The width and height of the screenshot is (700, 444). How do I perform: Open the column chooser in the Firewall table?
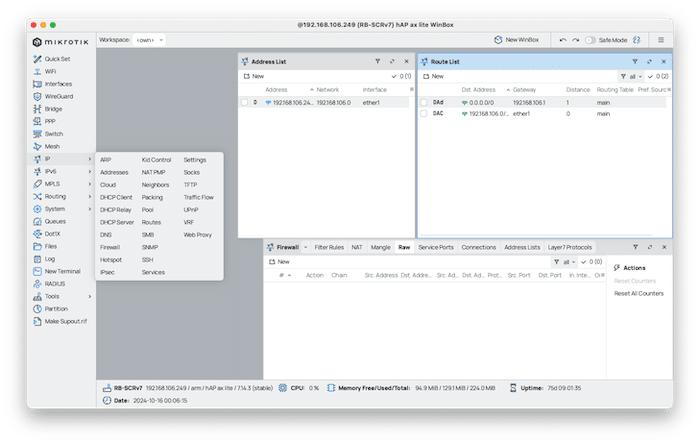(603, 275)
